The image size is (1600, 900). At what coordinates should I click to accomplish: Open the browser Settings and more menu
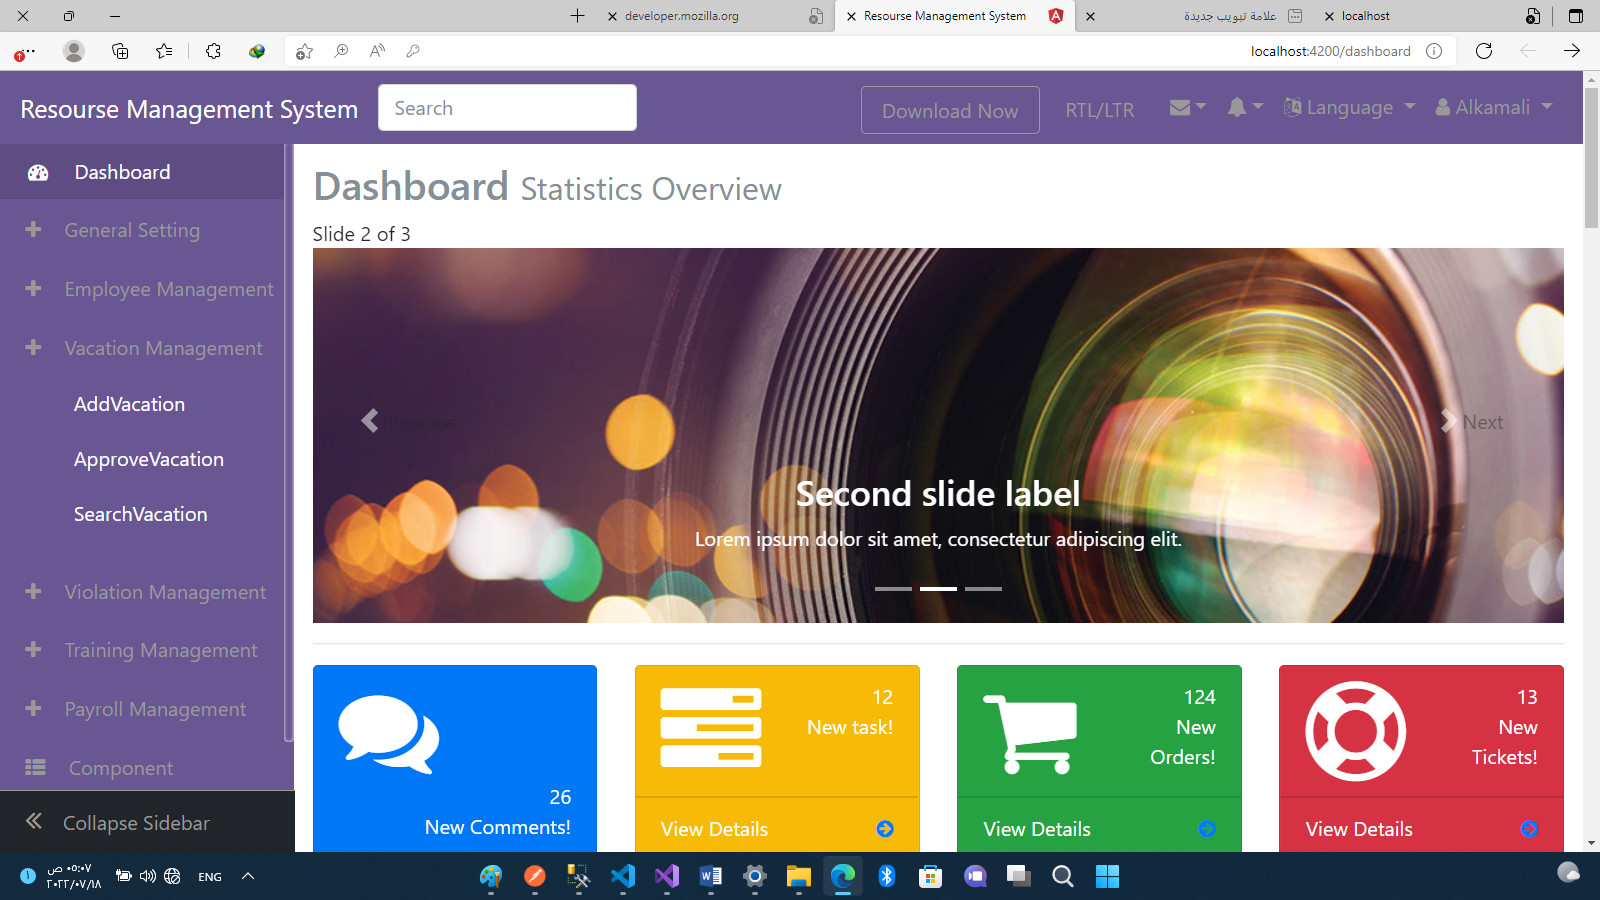(x=24, y=52)
